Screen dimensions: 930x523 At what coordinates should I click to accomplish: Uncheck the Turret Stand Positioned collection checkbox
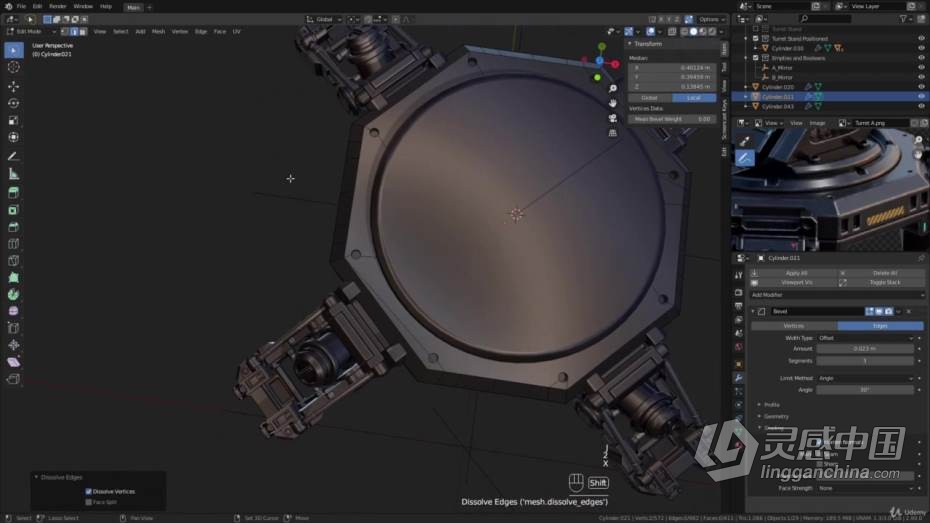756,39
